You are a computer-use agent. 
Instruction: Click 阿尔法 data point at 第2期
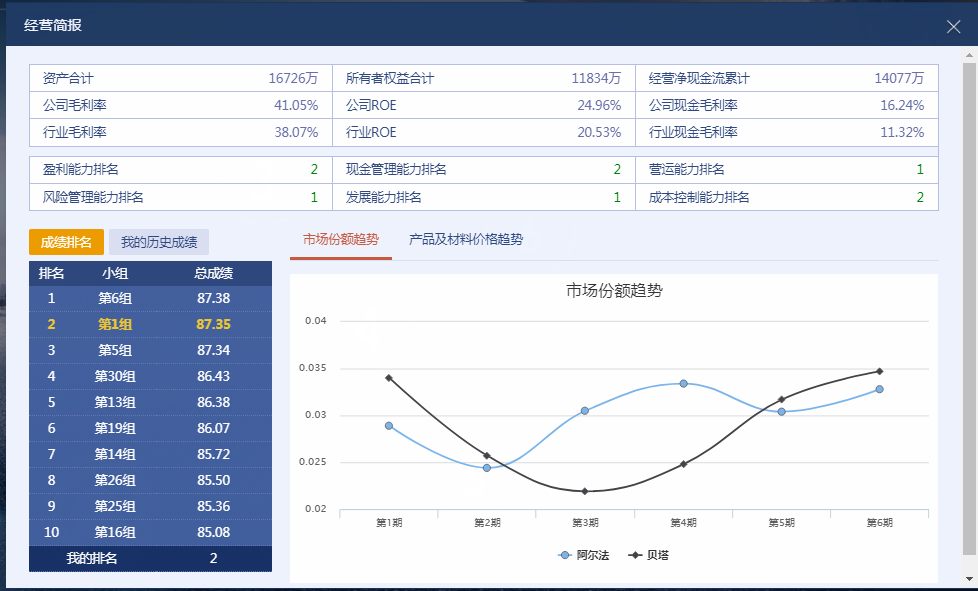pos(487,468)
